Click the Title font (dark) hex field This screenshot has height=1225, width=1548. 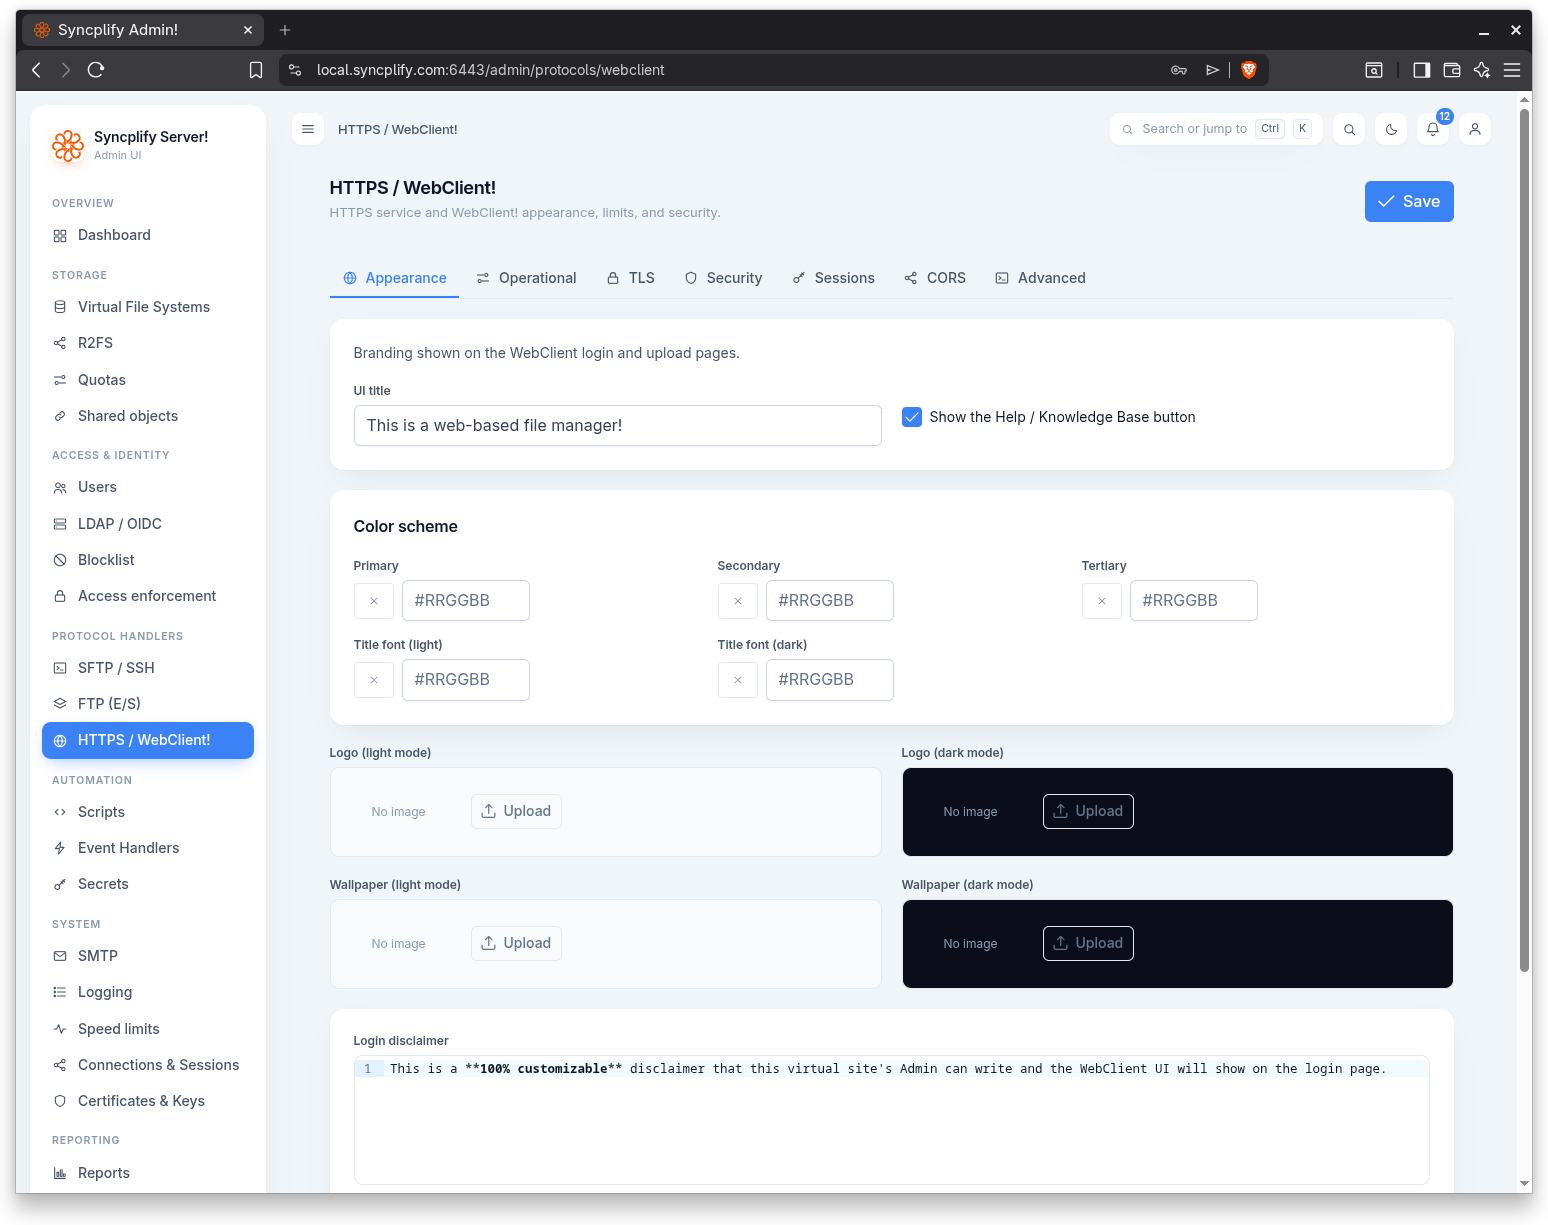830,680
